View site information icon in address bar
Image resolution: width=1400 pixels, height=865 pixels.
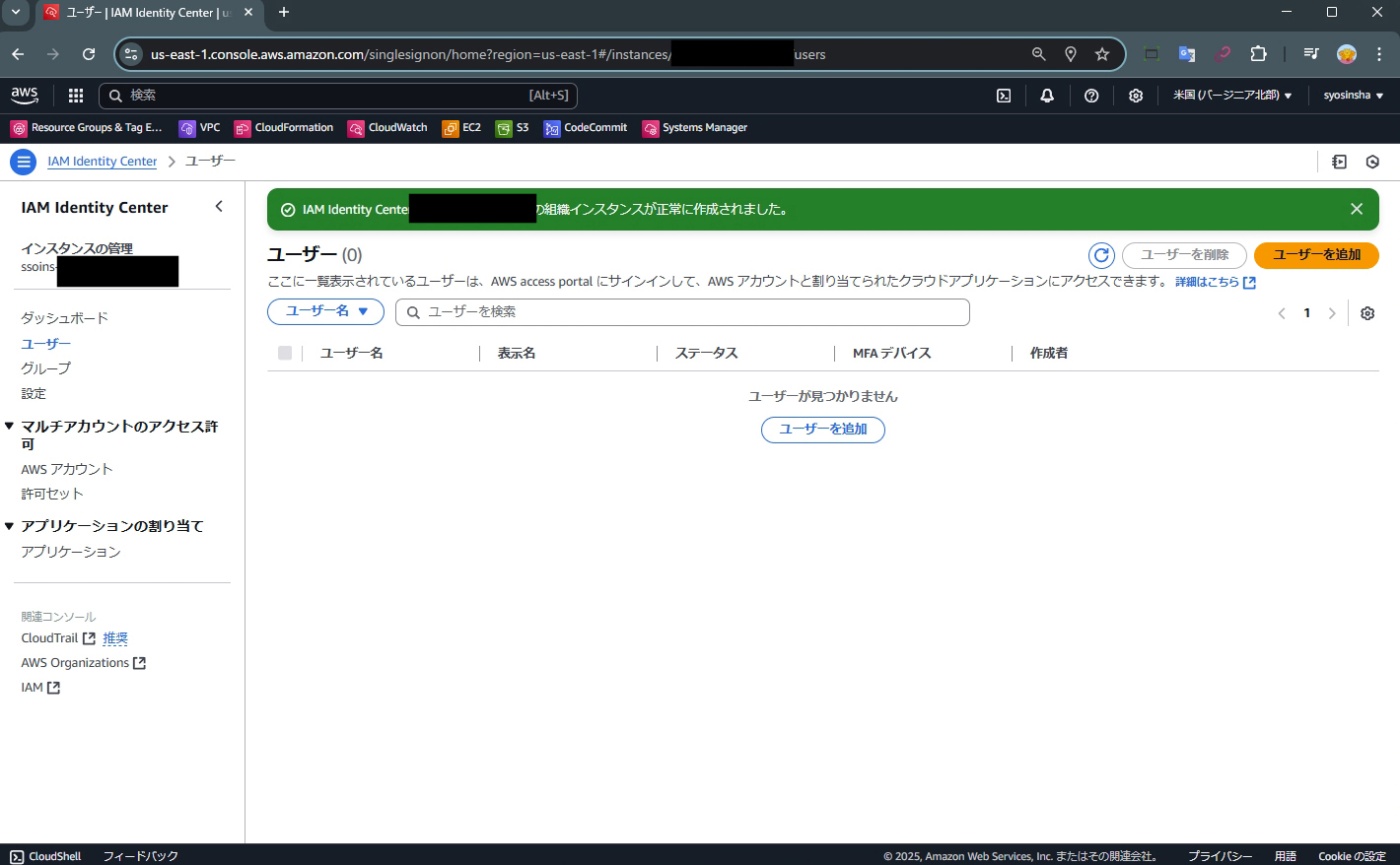[131, 54]
